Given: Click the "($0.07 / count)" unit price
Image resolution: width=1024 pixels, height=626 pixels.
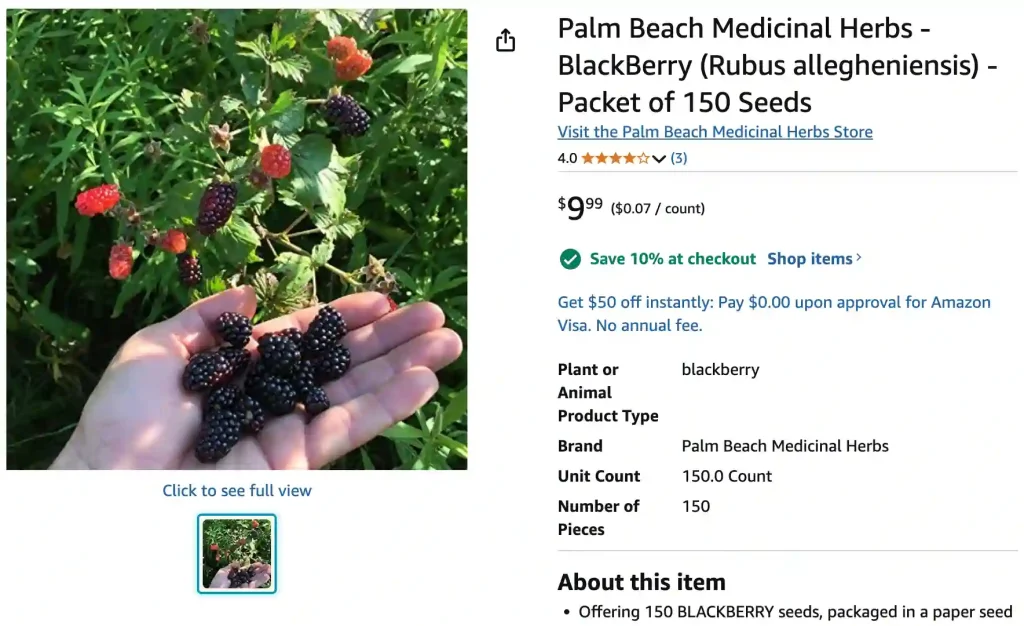Looking at the screenshot, I should pos(658,209).
